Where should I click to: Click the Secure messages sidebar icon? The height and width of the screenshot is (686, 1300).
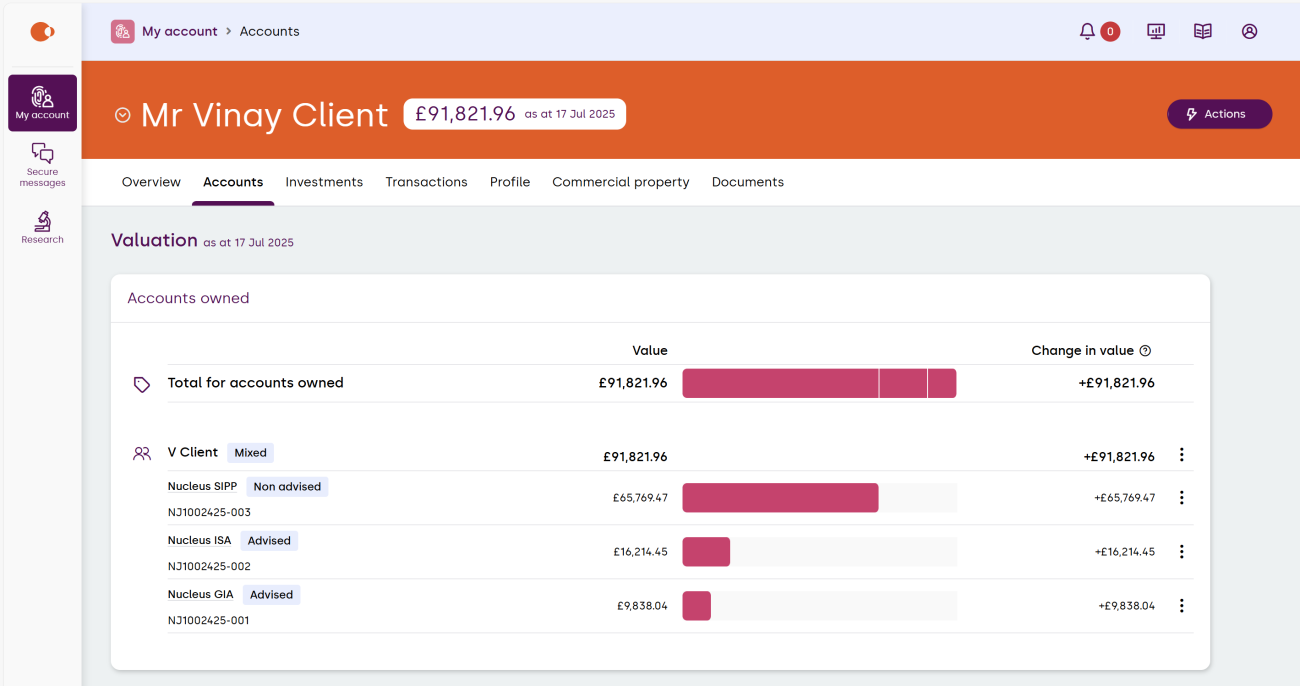click(42, 164)
